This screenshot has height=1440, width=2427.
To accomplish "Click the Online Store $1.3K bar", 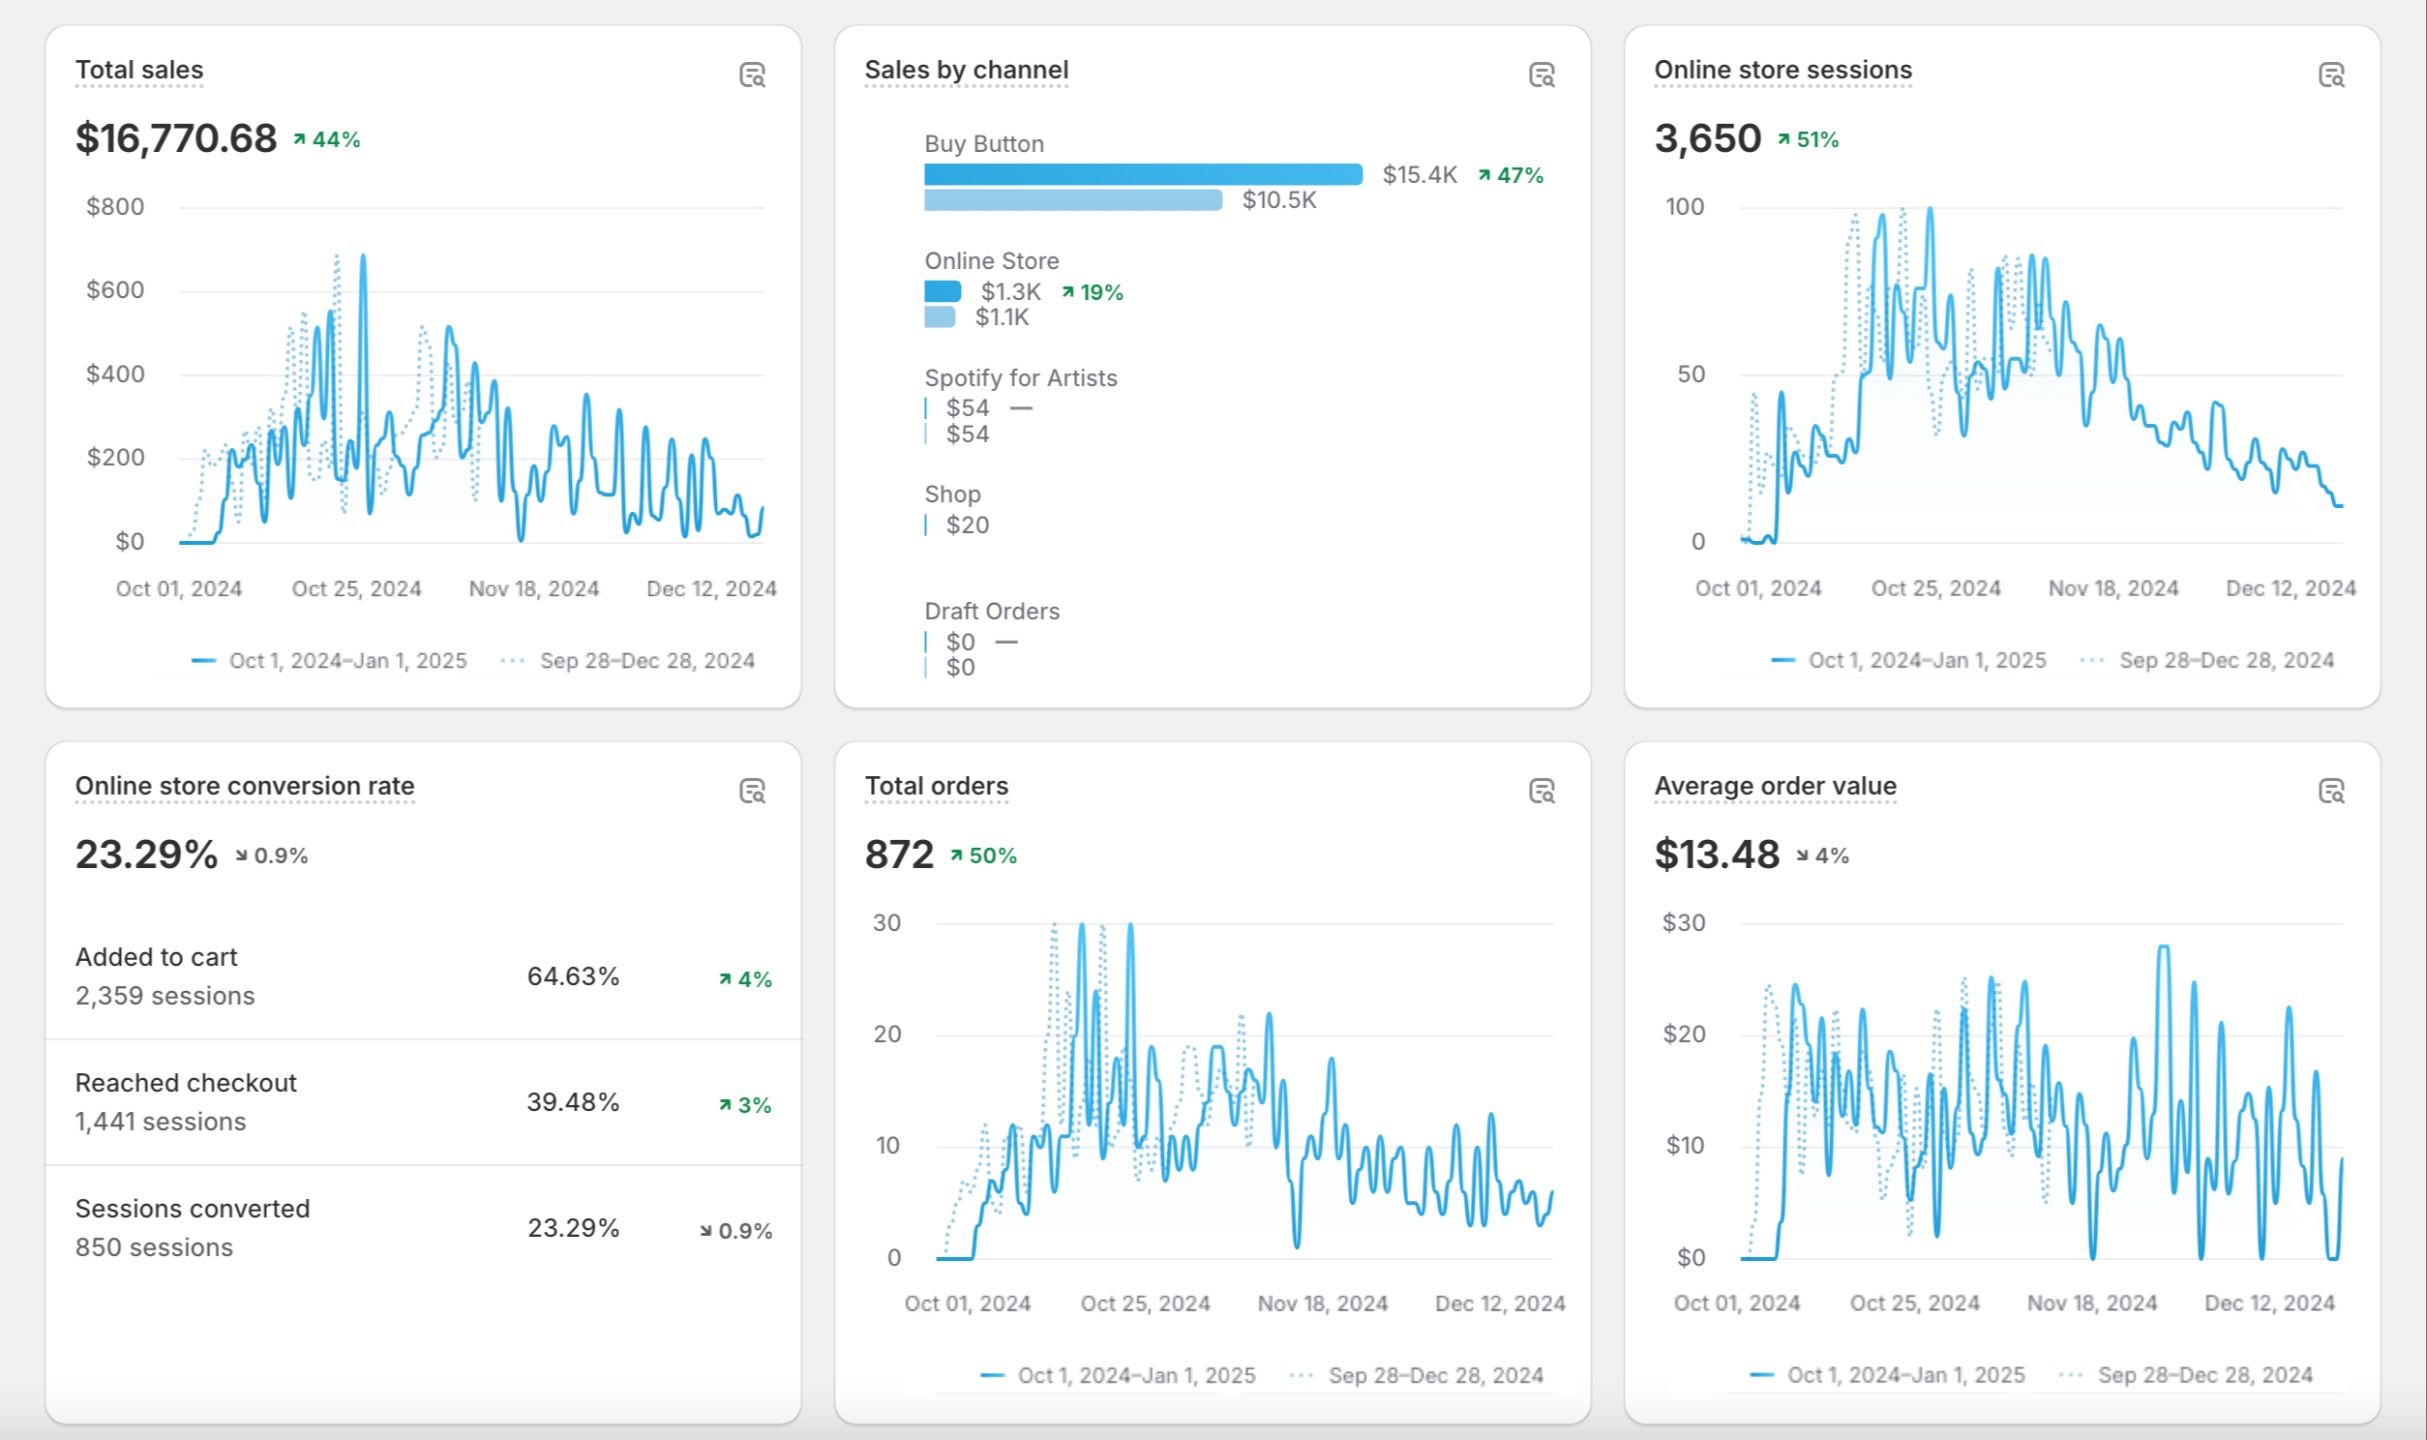I will pos(942,292).
